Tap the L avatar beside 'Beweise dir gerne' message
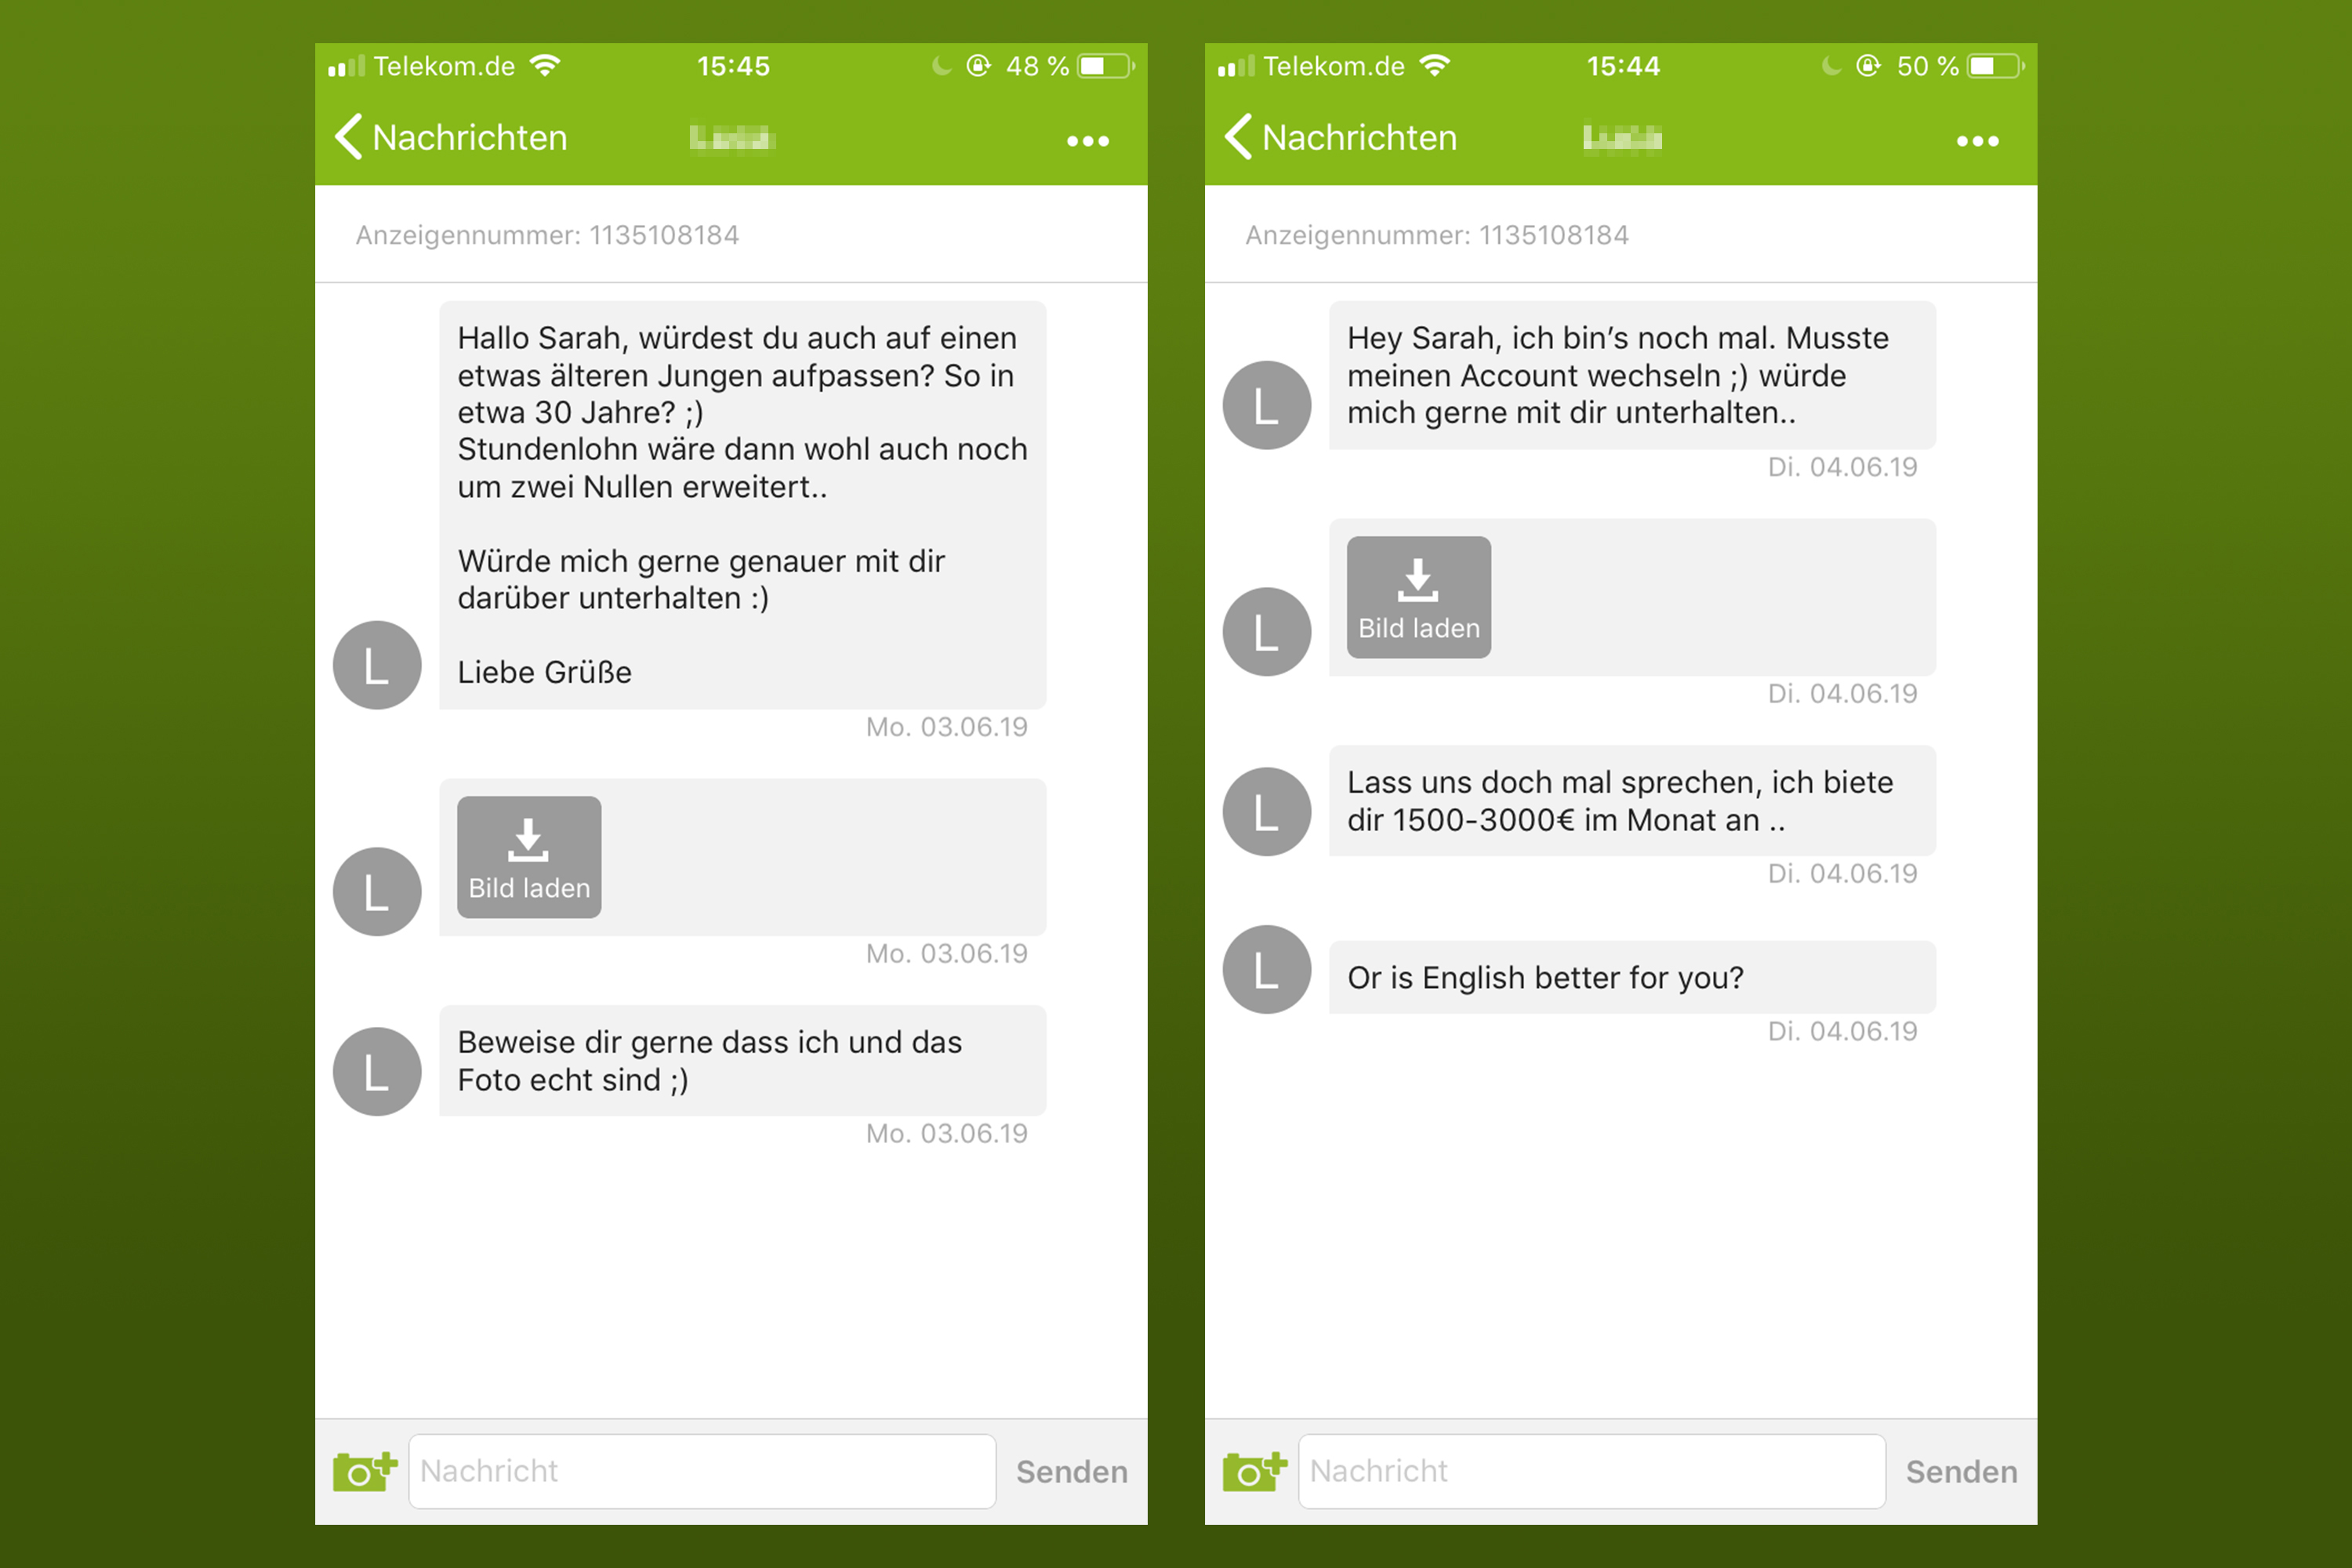The width and height of the screenshot is (2352, 1568). coord(377,1071)
